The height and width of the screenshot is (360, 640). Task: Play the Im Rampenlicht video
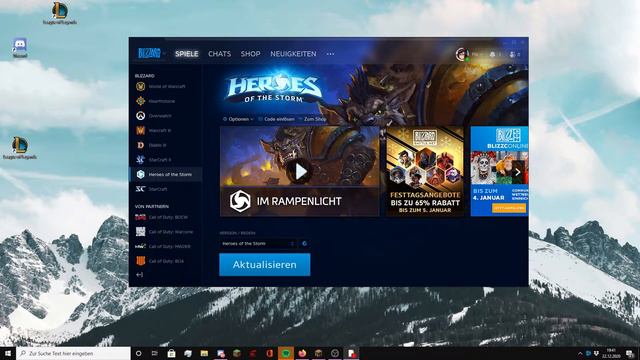[300, 171]
